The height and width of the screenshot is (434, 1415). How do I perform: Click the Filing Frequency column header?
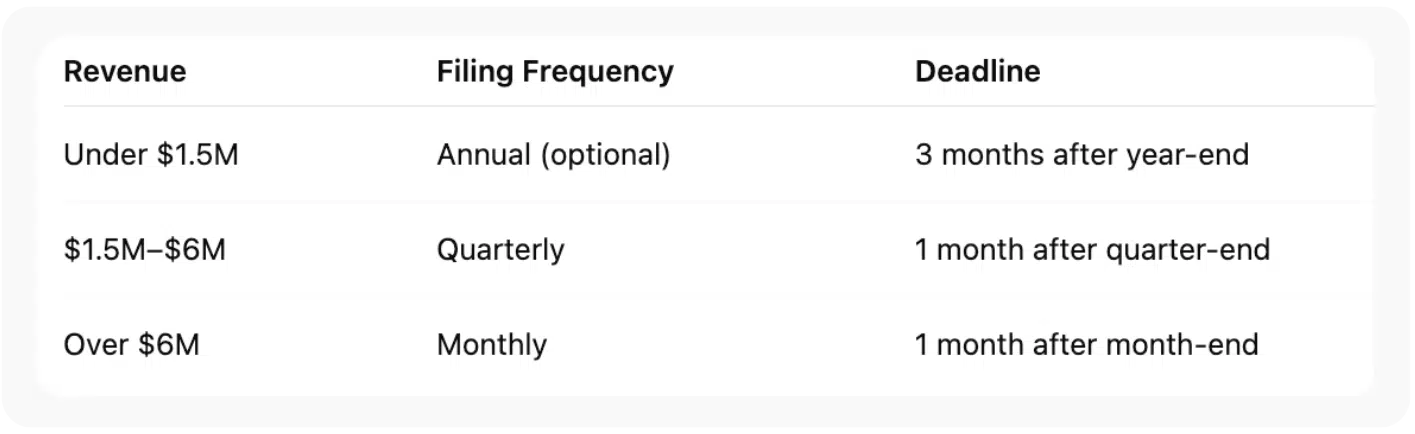pyautogui.click(x=555, y=72)
